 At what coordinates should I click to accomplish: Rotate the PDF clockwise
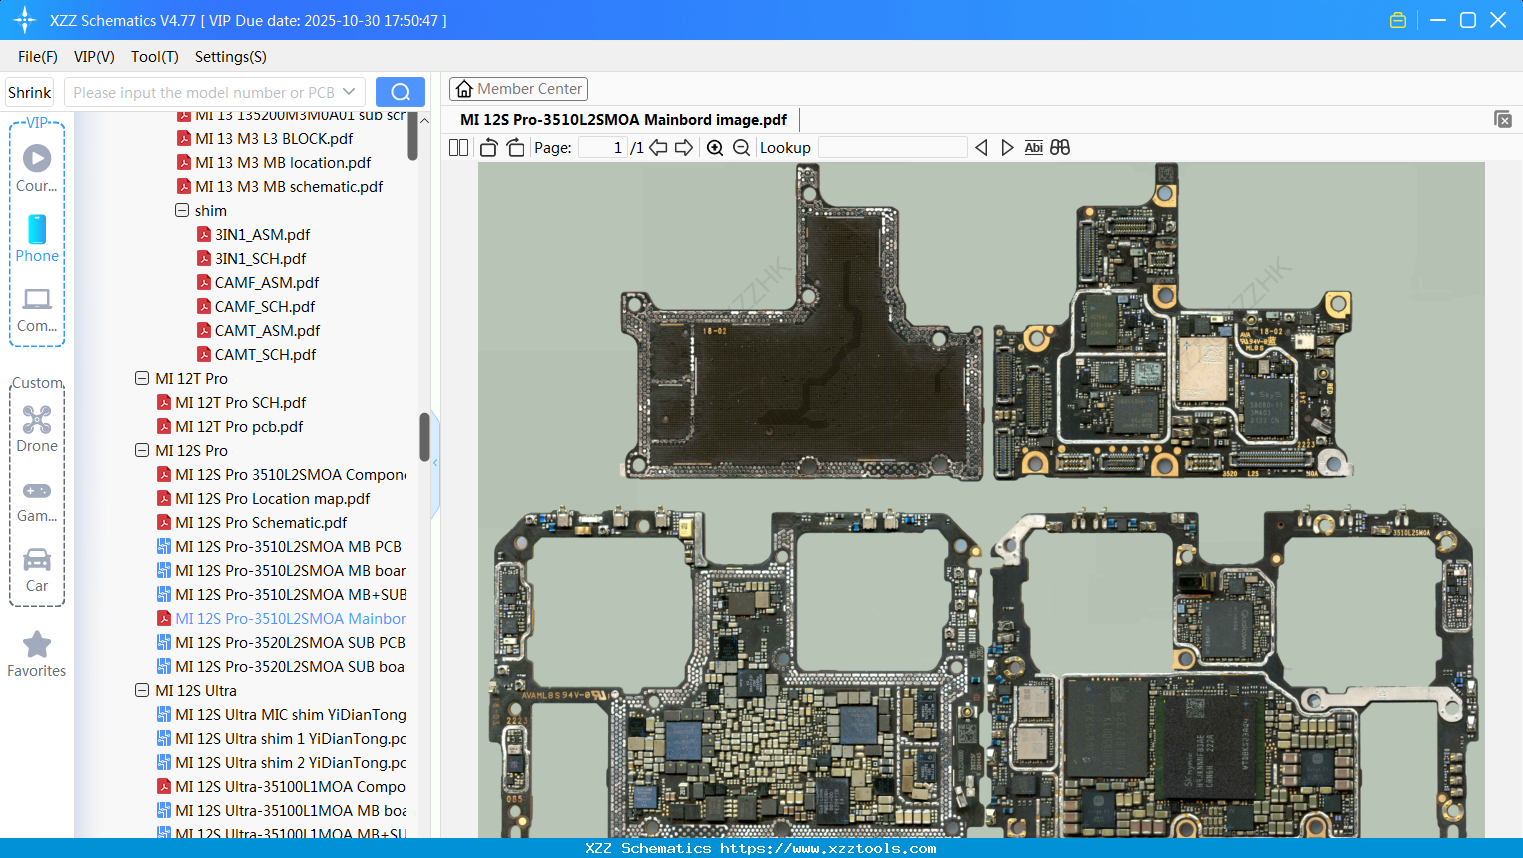[514, 147]
